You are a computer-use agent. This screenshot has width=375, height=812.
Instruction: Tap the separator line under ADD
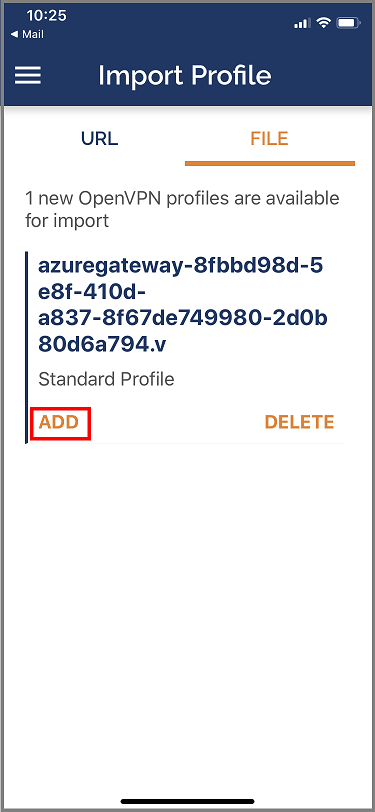[186, 443]
